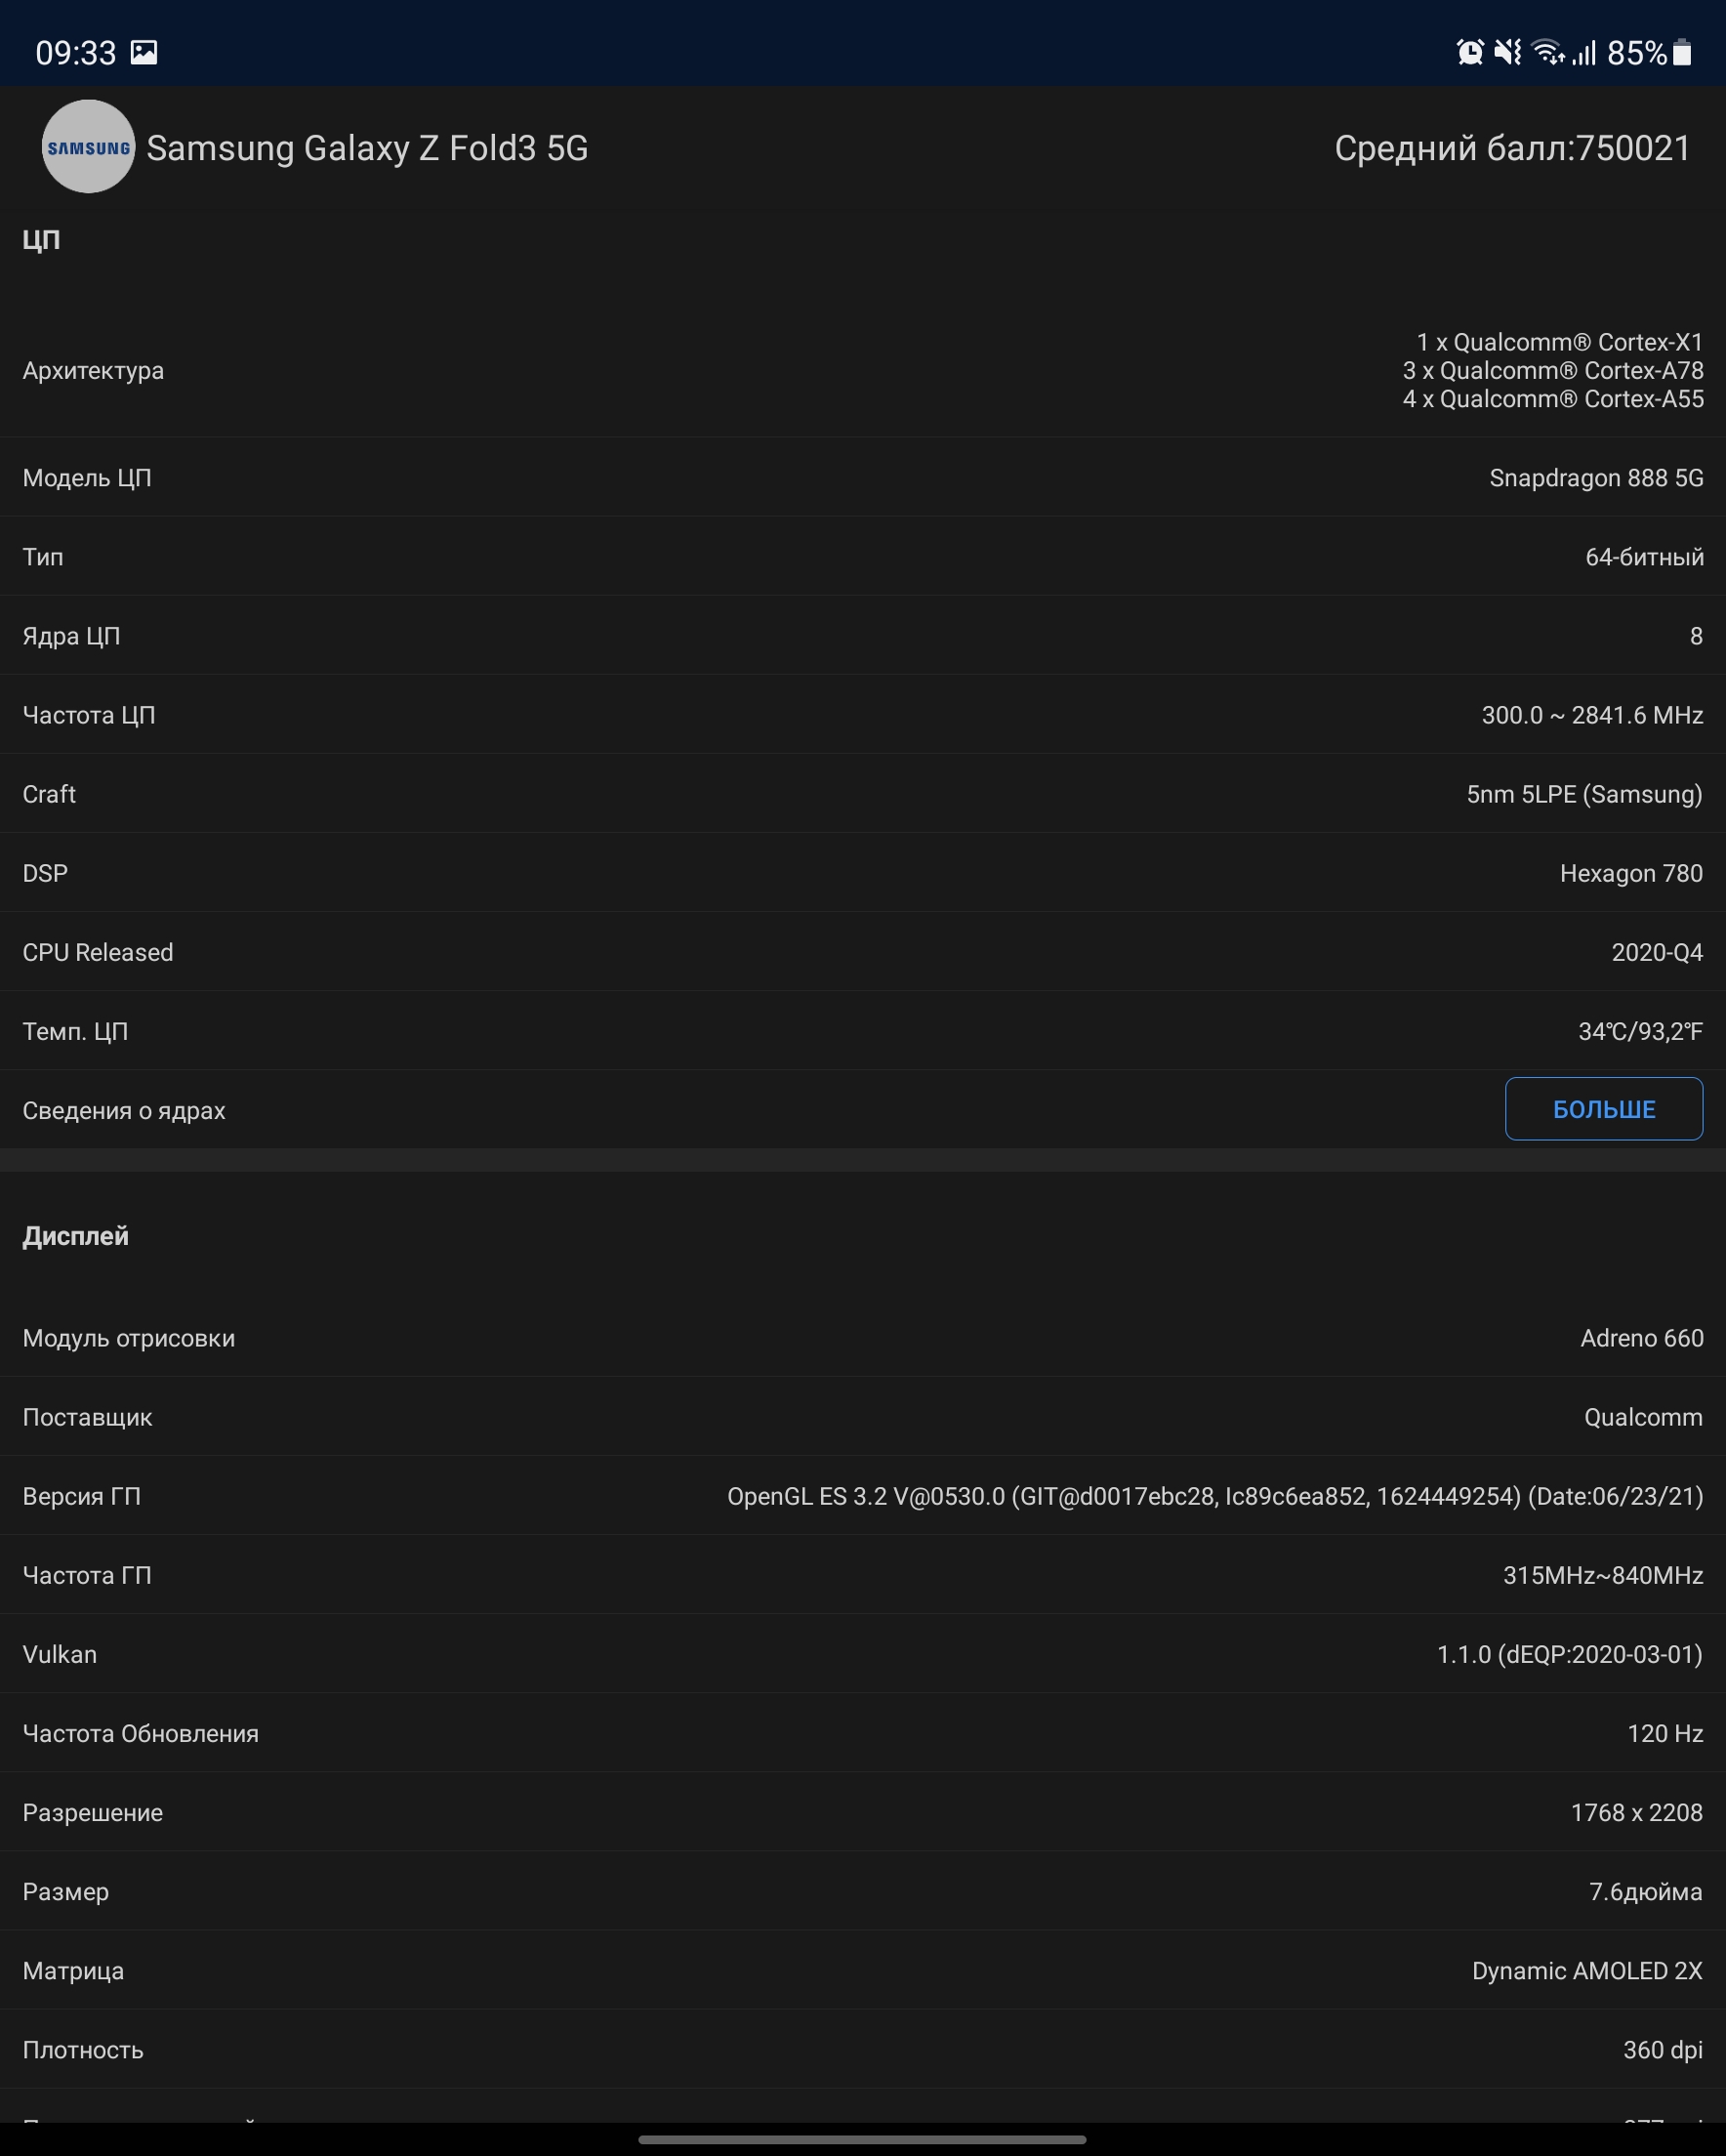
Task: Tap the bottom navigation gesture handle
Action: click(862, 2139)
